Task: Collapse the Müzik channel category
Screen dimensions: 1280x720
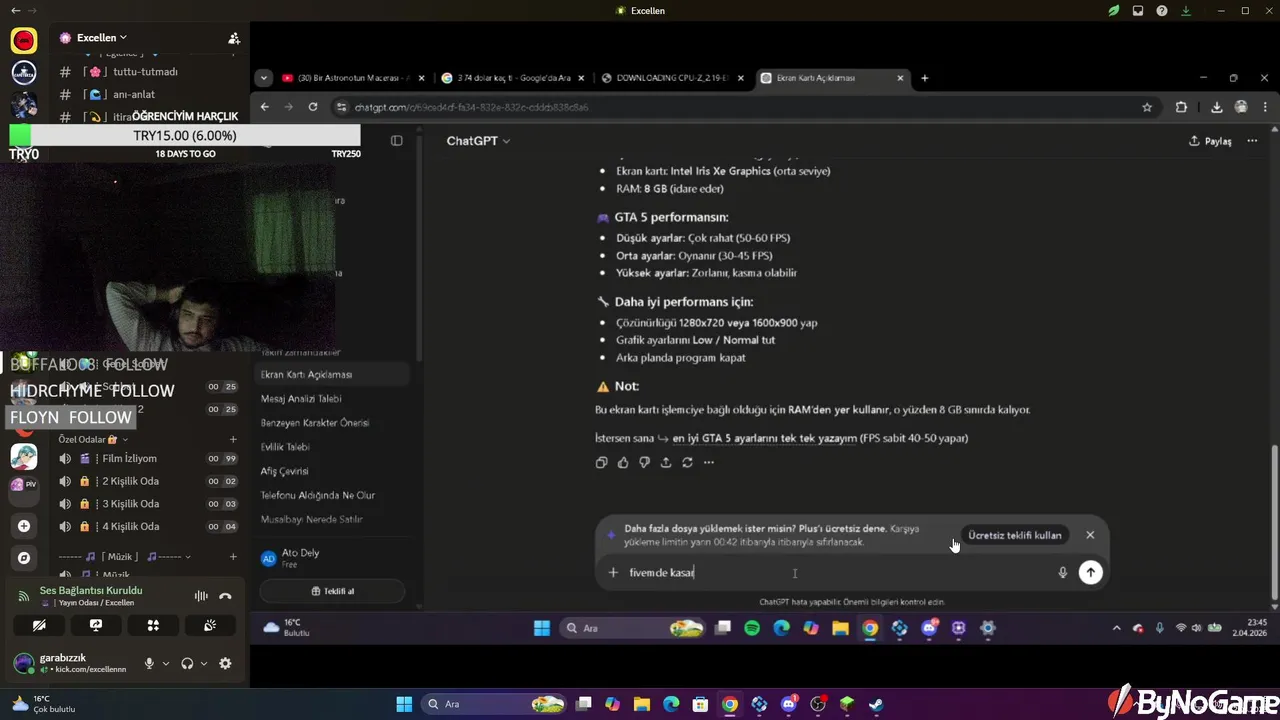Action: pyautogui.click(x=124, y=557)
